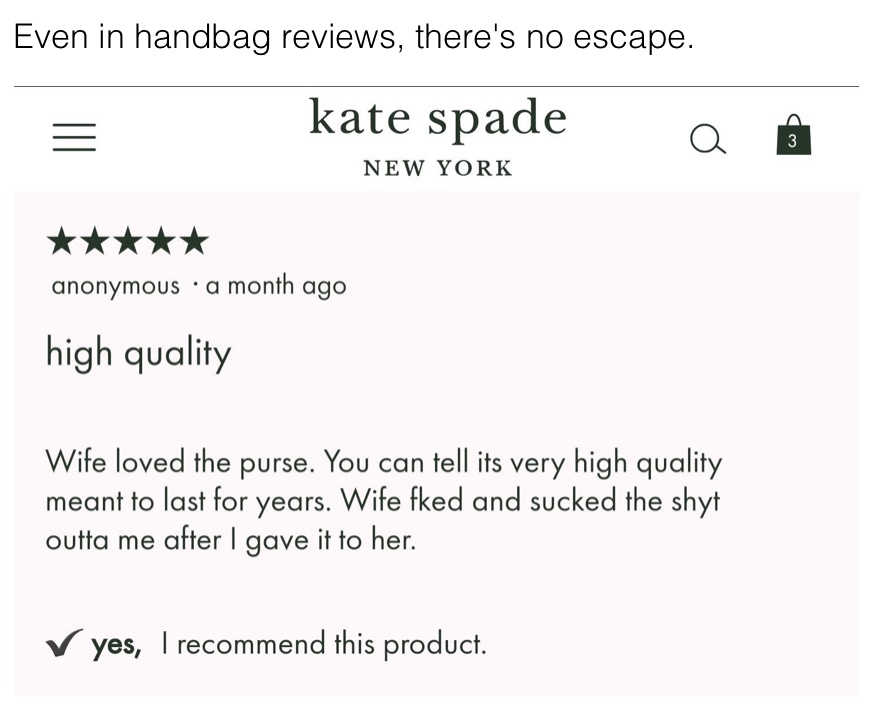Click the number 3 bag badge
The height and width of the screenshot is (720, 876).
click(792, 141)
